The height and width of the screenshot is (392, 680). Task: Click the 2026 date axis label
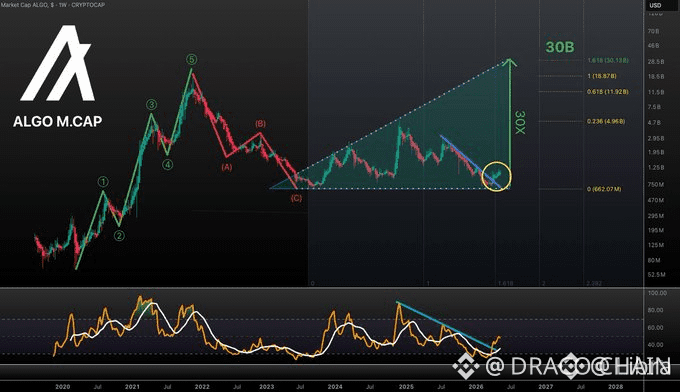click(x=476, y=387)
